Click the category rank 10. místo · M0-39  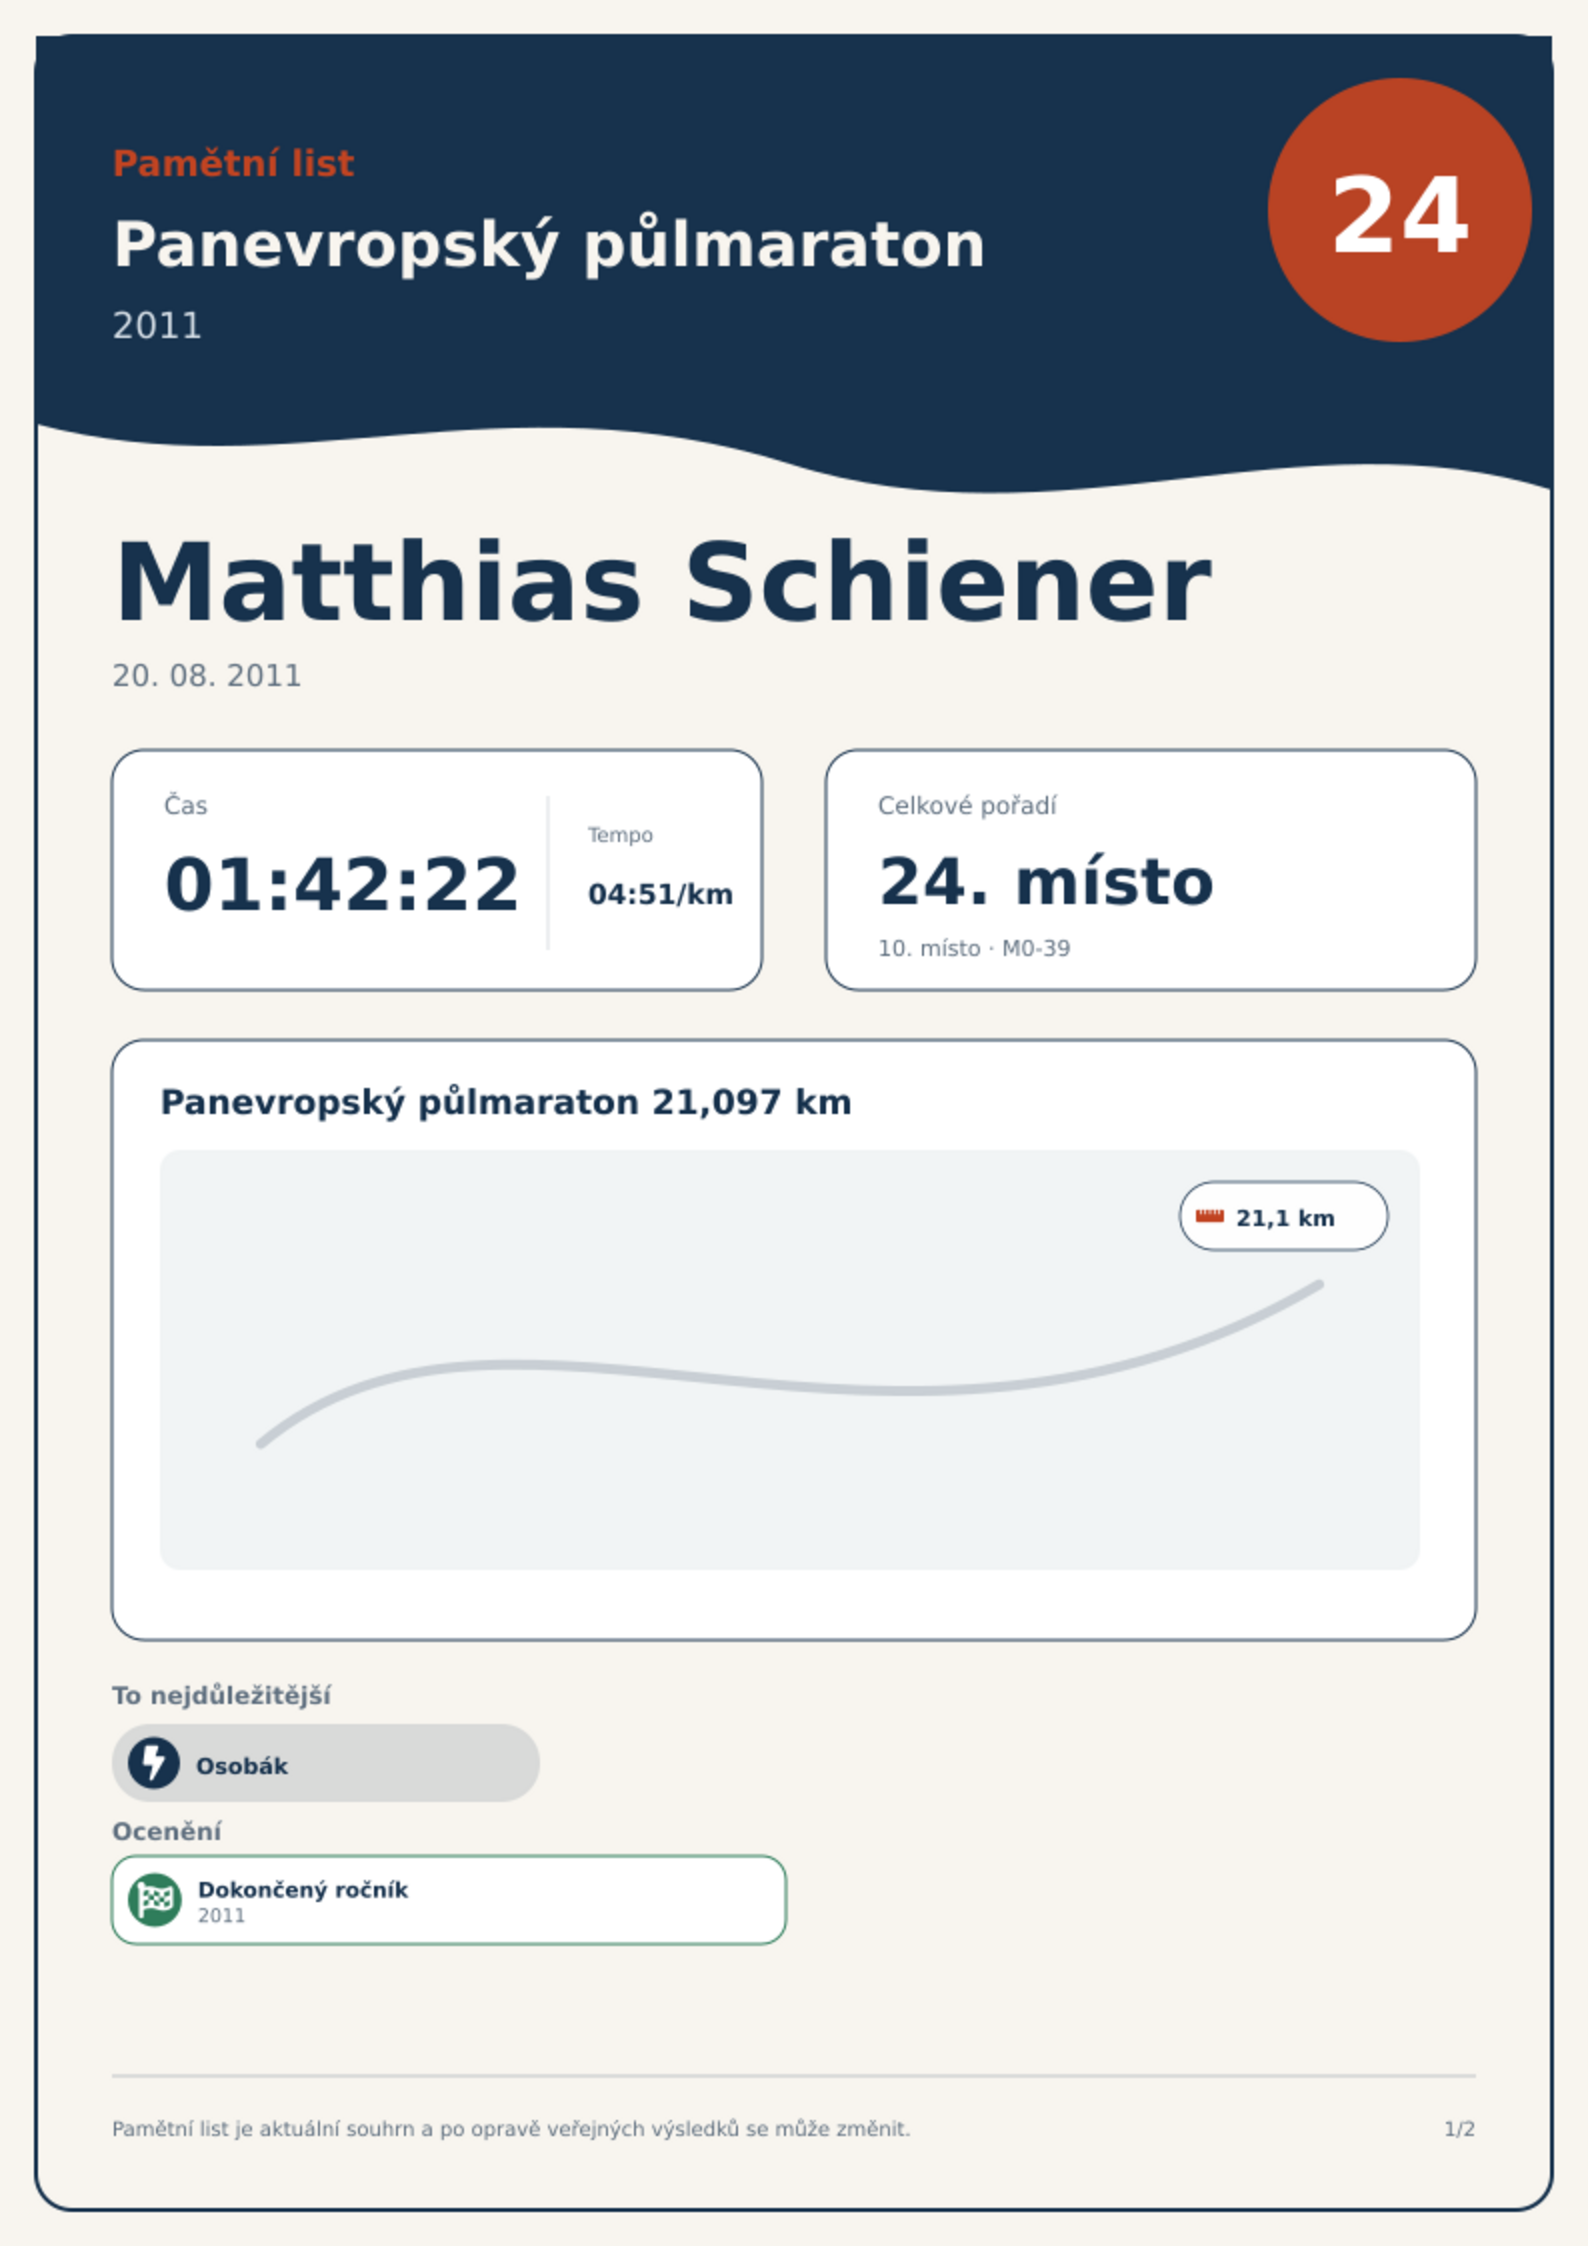coord(974,948)
